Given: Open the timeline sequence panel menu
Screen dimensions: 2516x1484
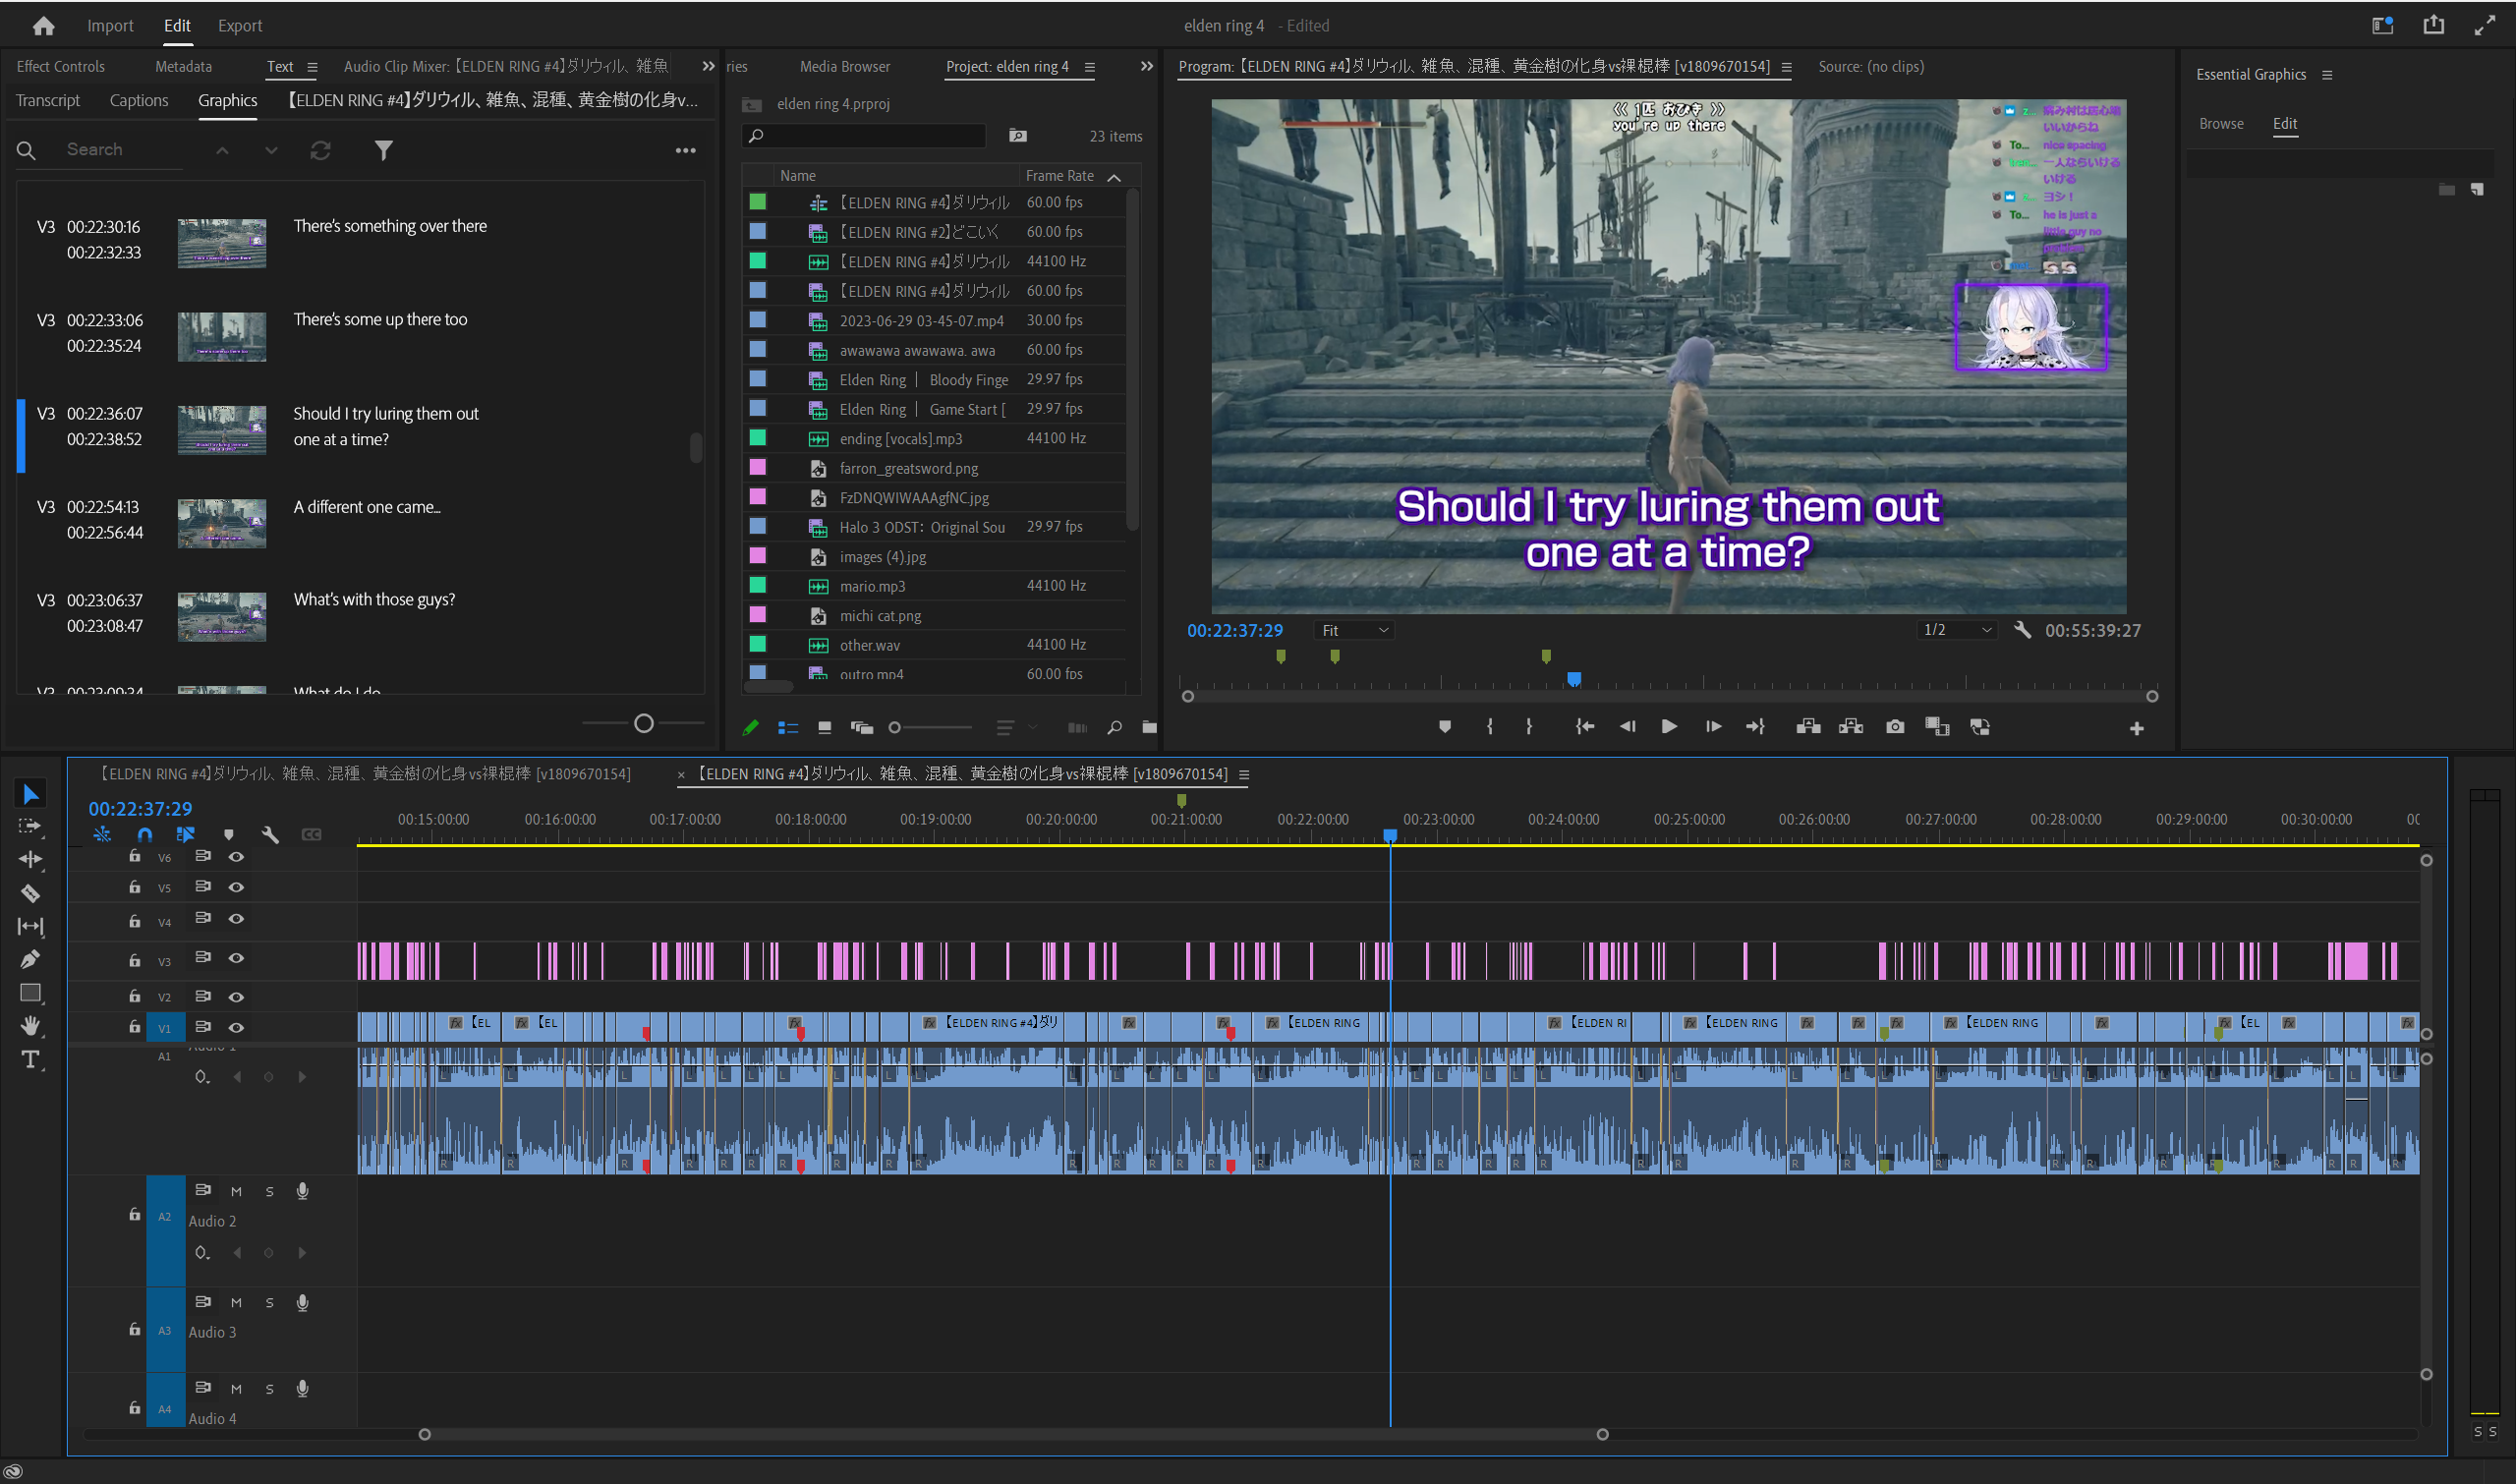Looking at the screenshot, I should [1244, 775].
